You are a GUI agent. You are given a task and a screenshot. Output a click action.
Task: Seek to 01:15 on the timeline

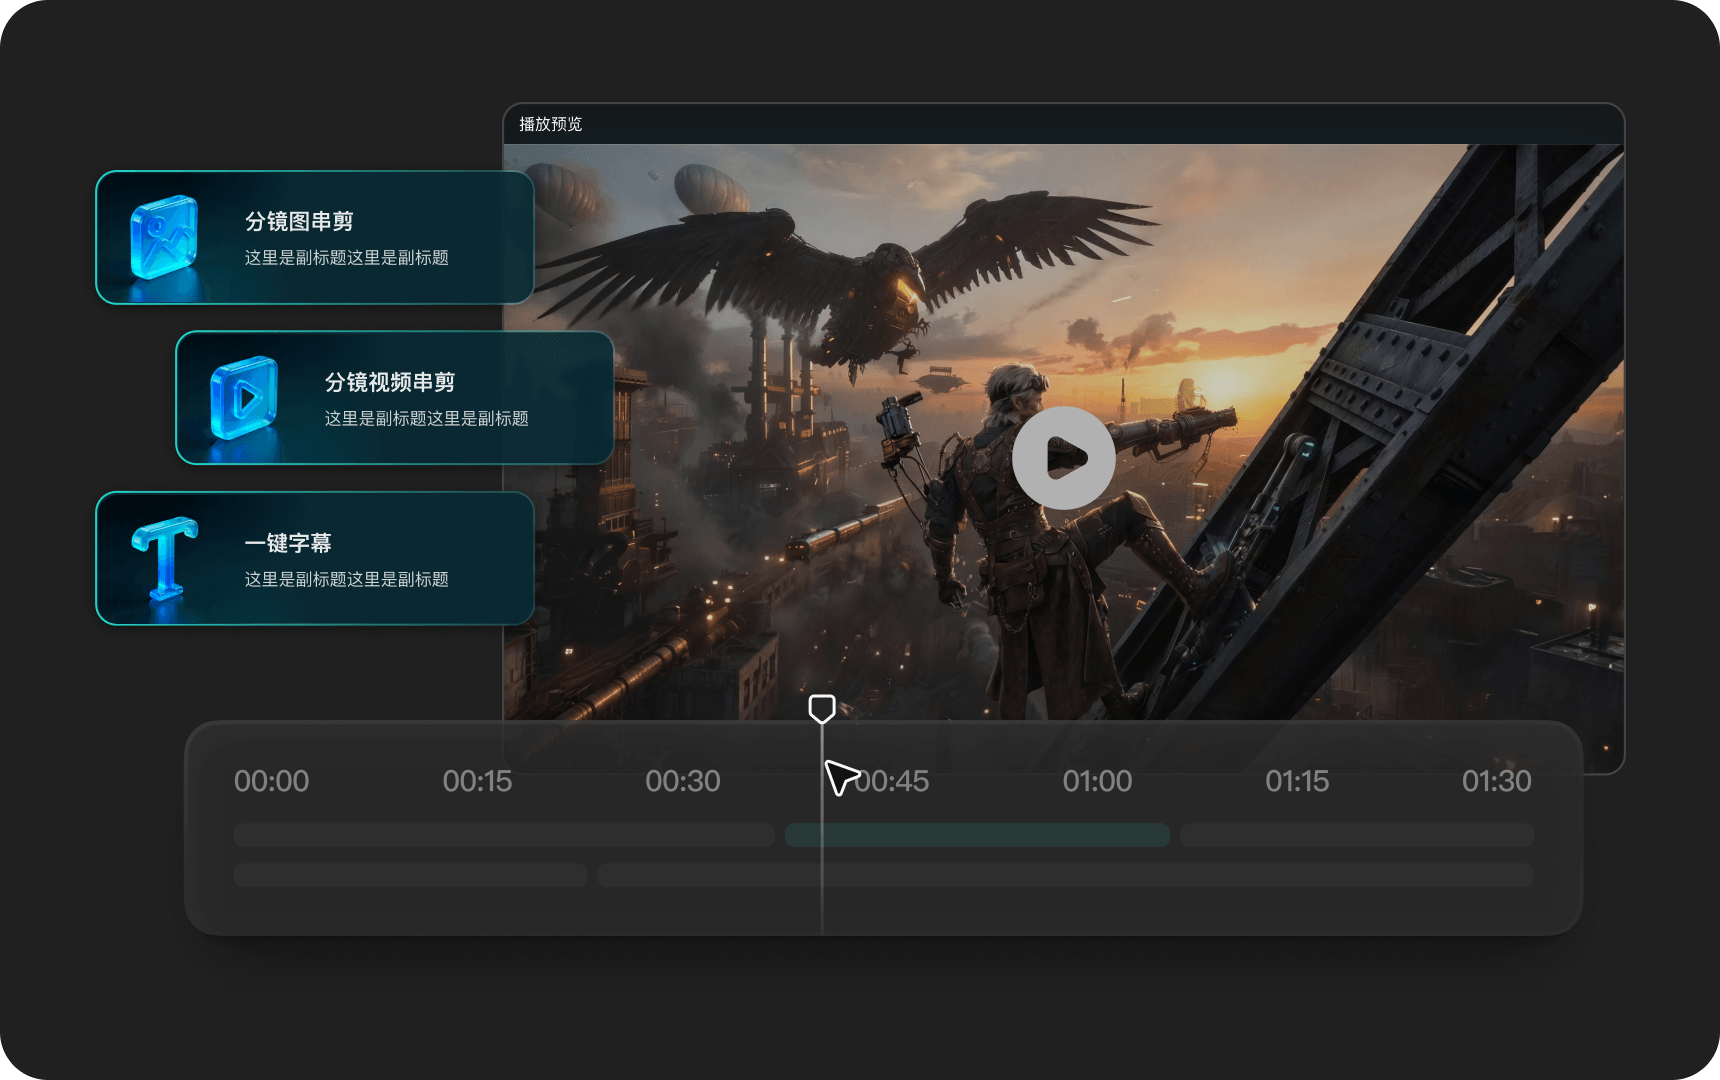(1297, 781)
